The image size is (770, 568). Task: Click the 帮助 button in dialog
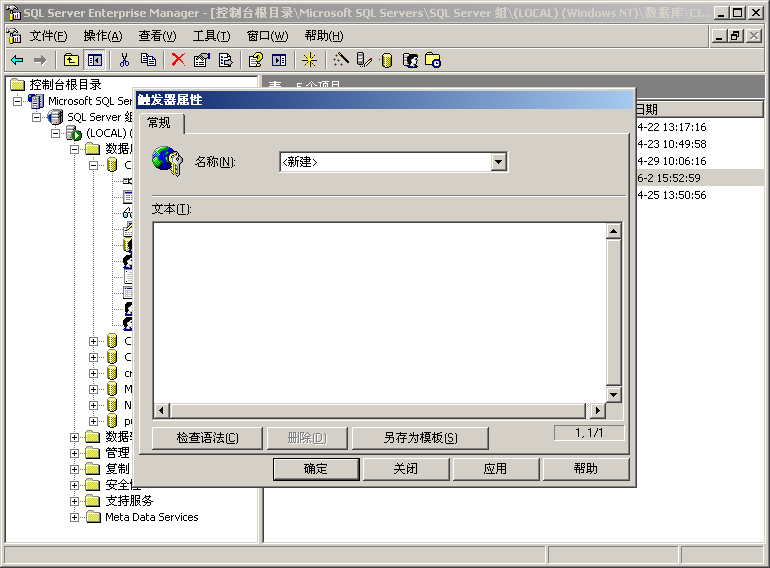[x=586, y=469]
